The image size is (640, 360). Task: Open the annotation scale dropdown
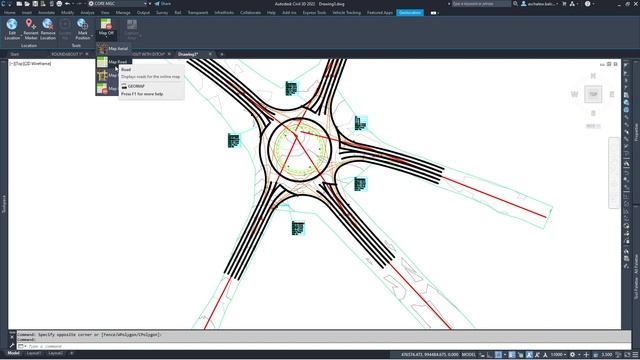pos(558,355)
